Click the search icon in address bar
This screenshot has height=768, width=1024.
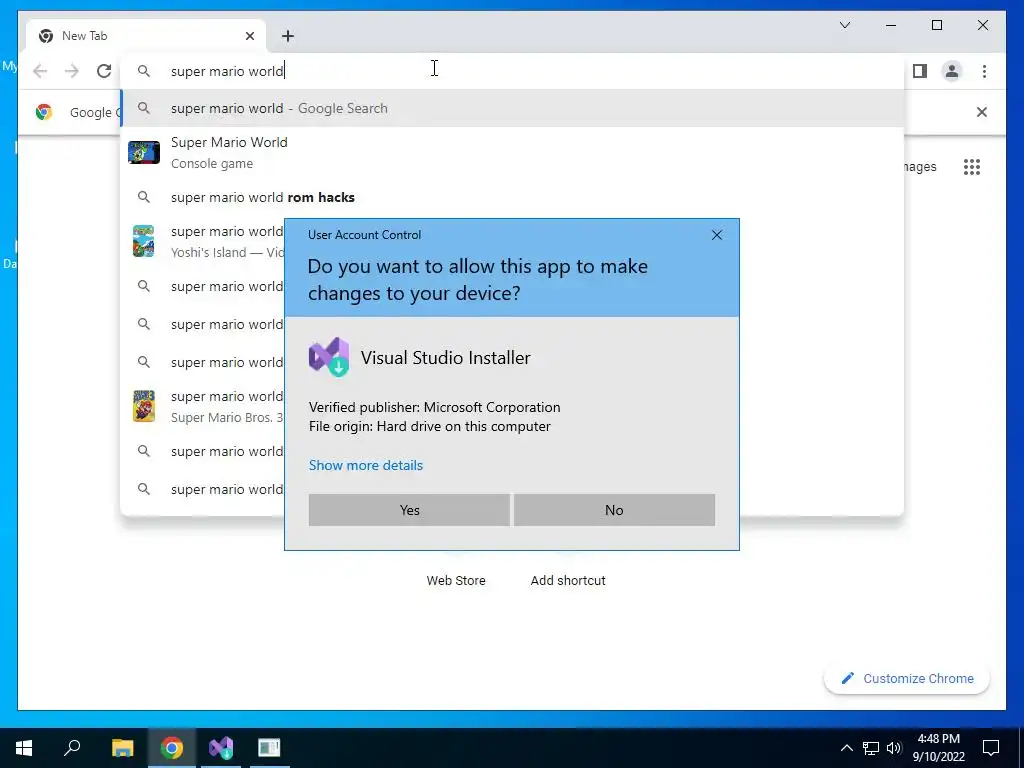click(144, 71)
